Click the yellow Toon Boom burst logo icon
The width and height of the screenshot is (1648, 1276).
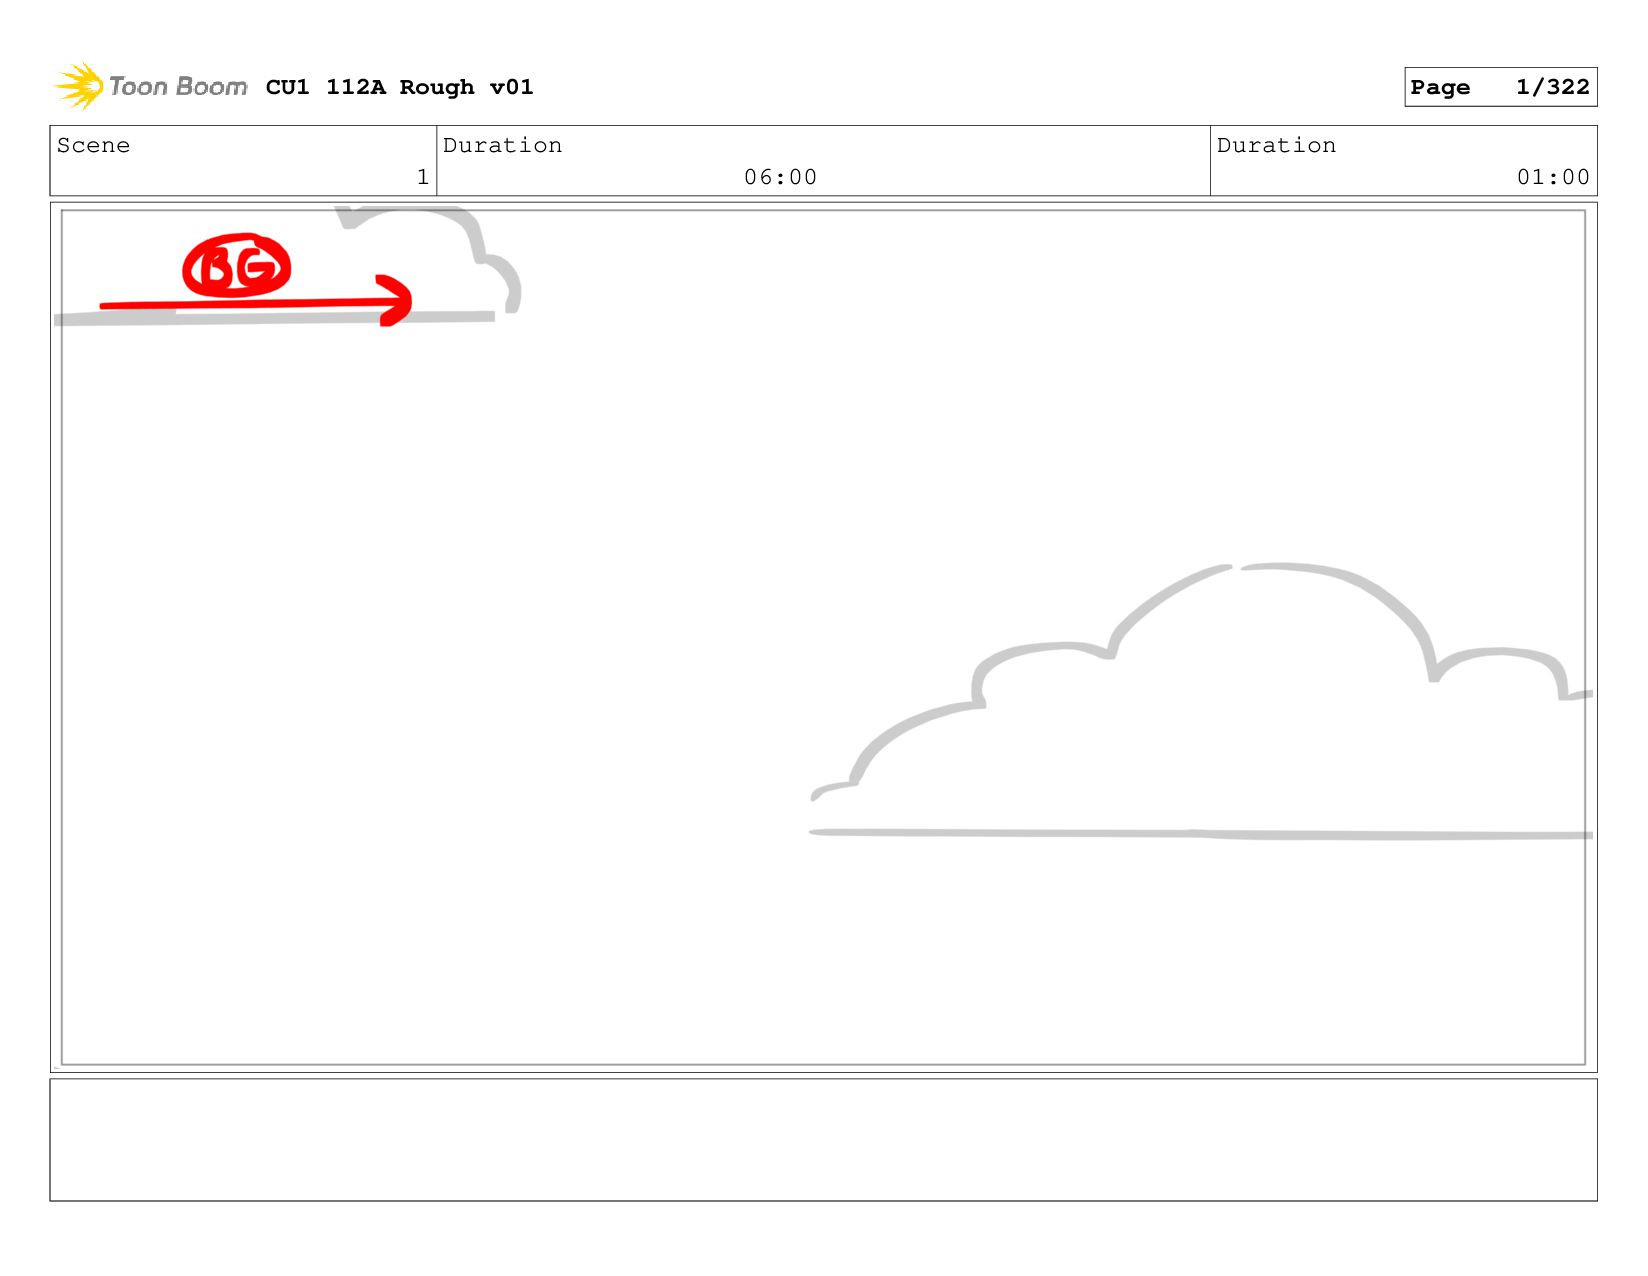tap(79, 86)
